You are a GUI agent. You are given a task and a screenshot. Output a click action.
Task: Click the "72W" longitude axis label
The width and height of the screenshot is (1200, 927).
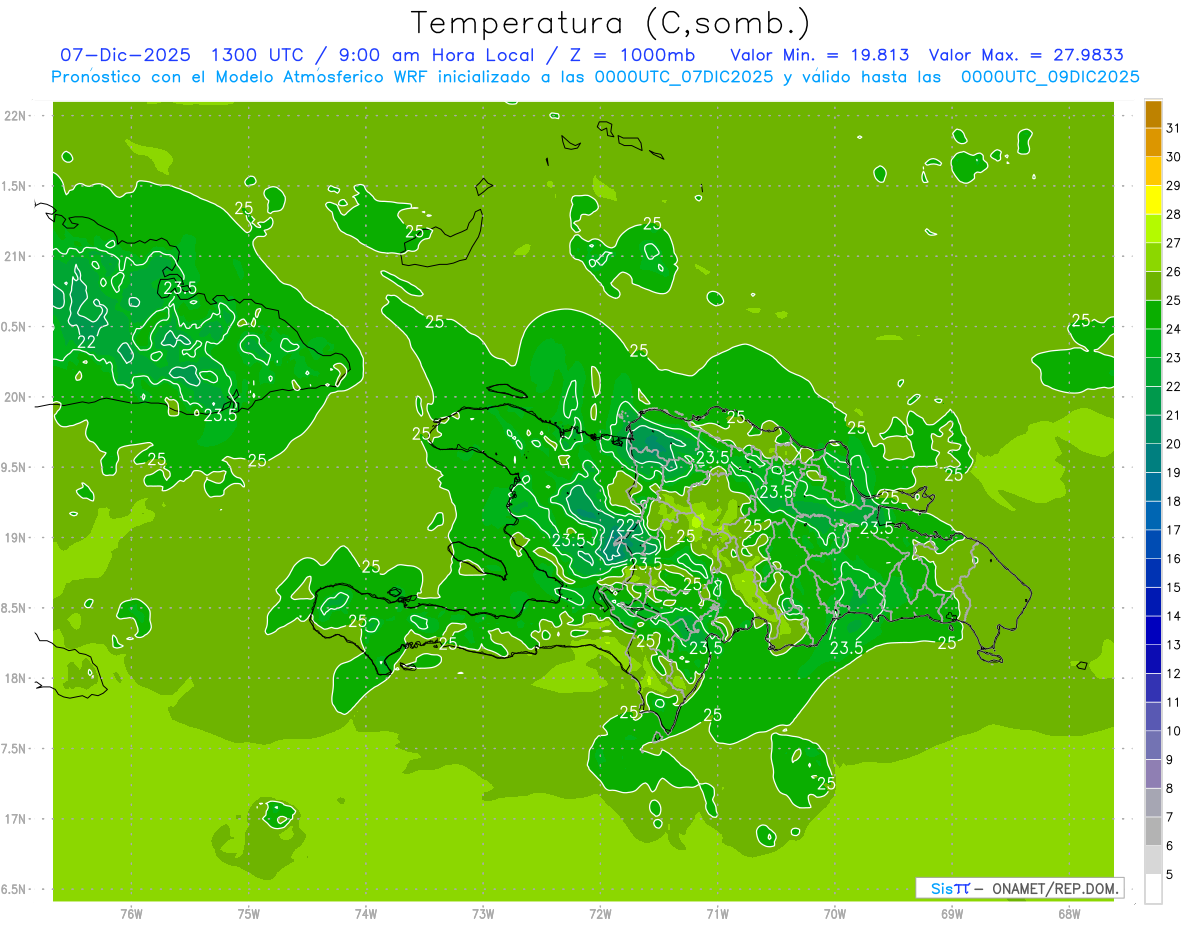pos(600,913)
